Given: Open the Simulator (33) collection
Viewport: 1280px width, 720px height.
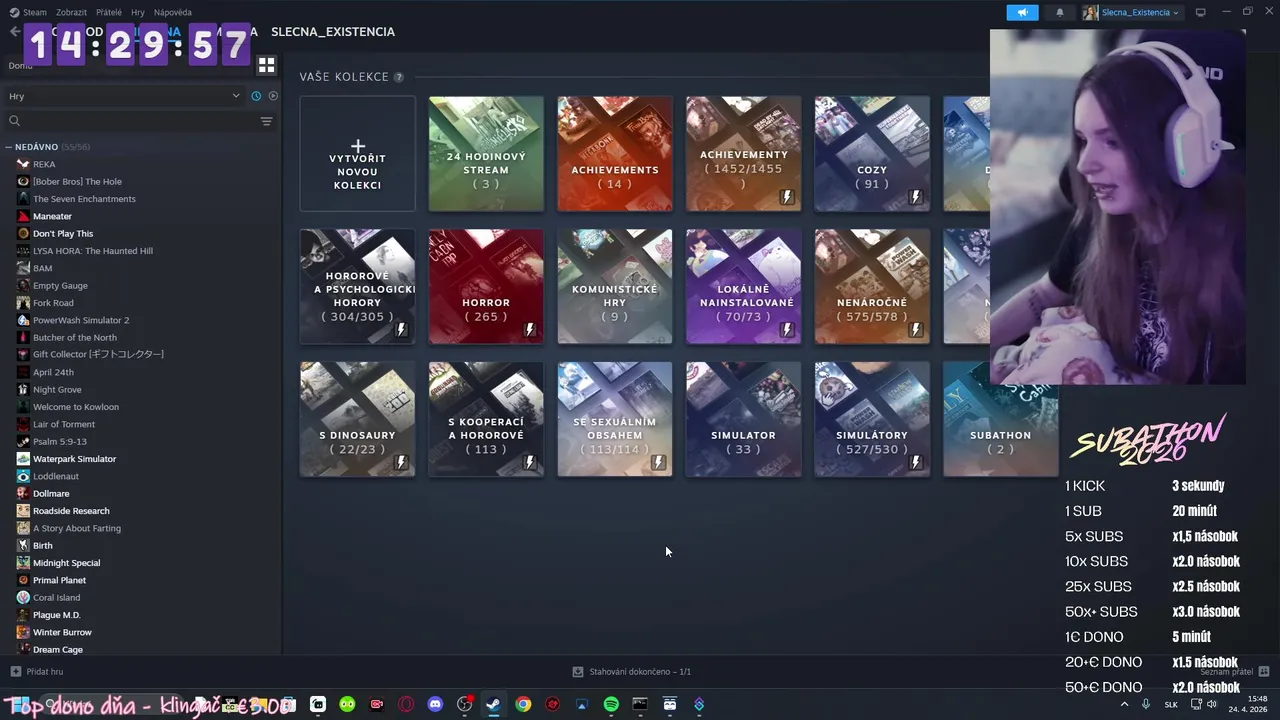Looking at the screenshot, I should click(x=743, y=419).
